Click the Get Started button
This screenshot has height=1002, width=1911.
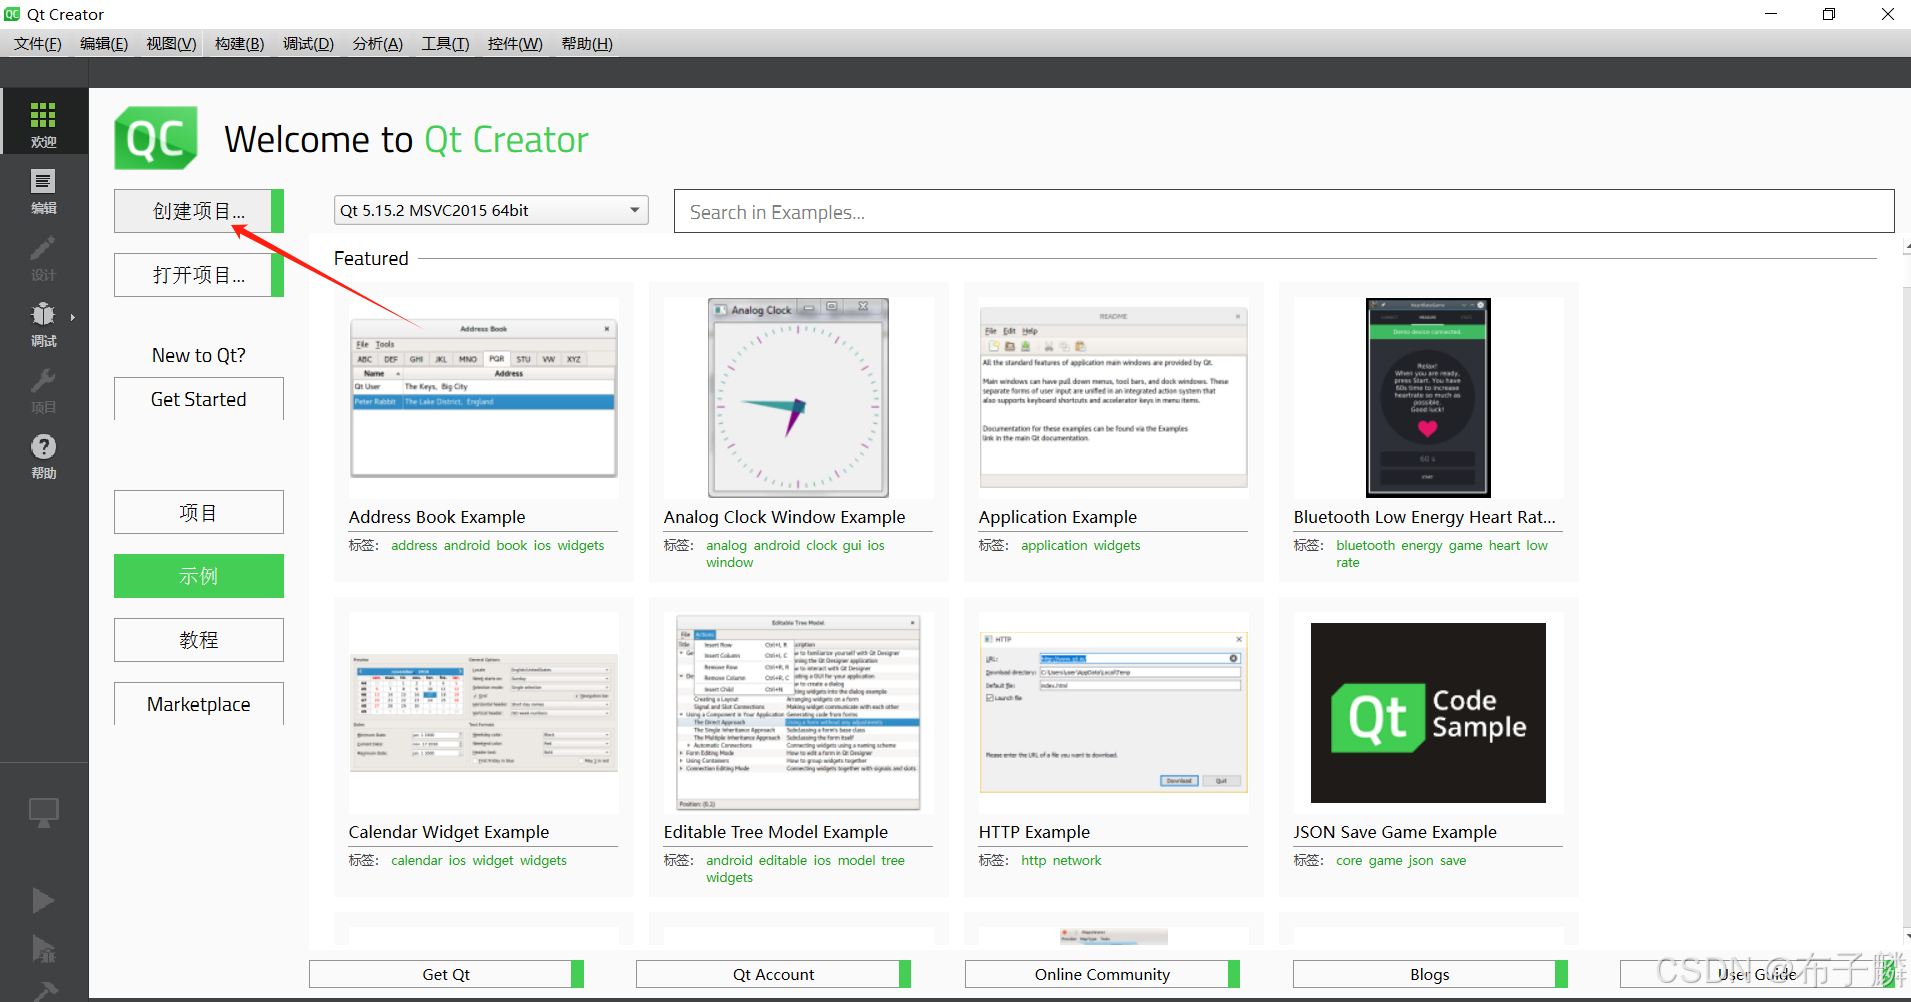[x=198, y=399]
